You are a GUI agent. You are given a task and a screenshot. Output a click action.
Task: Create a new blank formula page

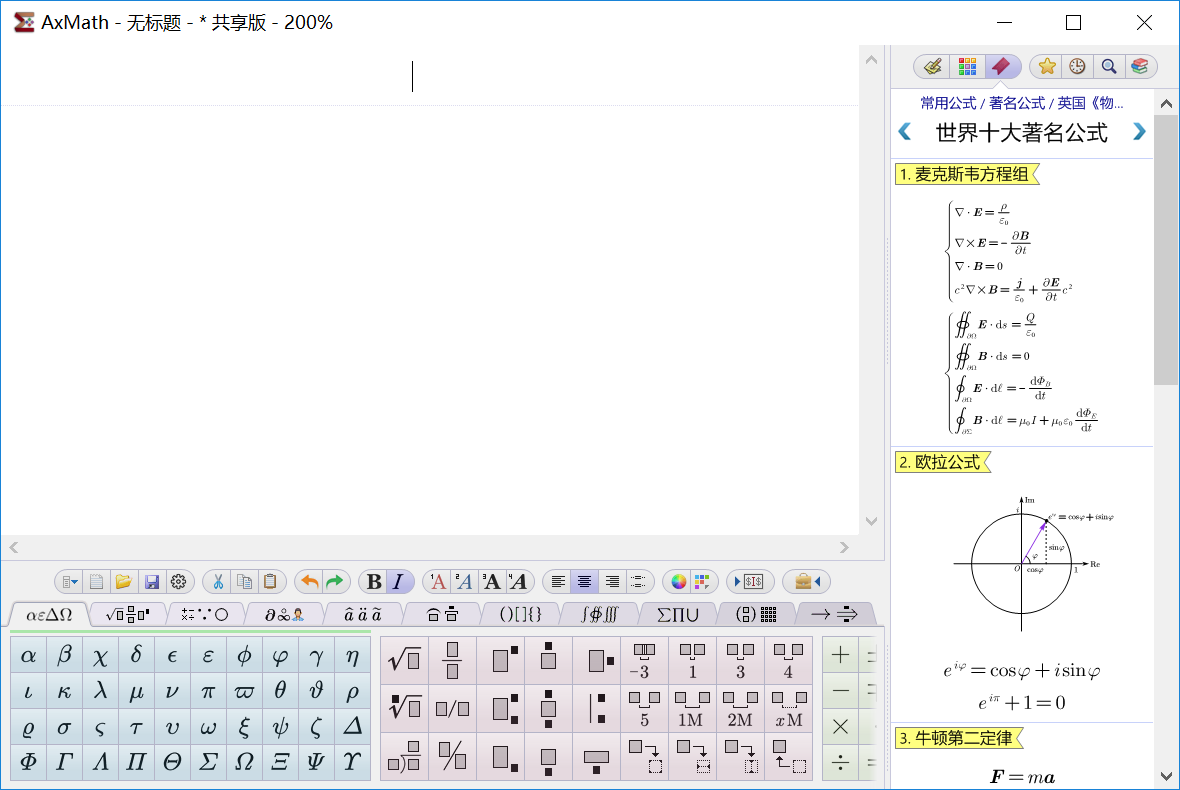tap(96, 582)
